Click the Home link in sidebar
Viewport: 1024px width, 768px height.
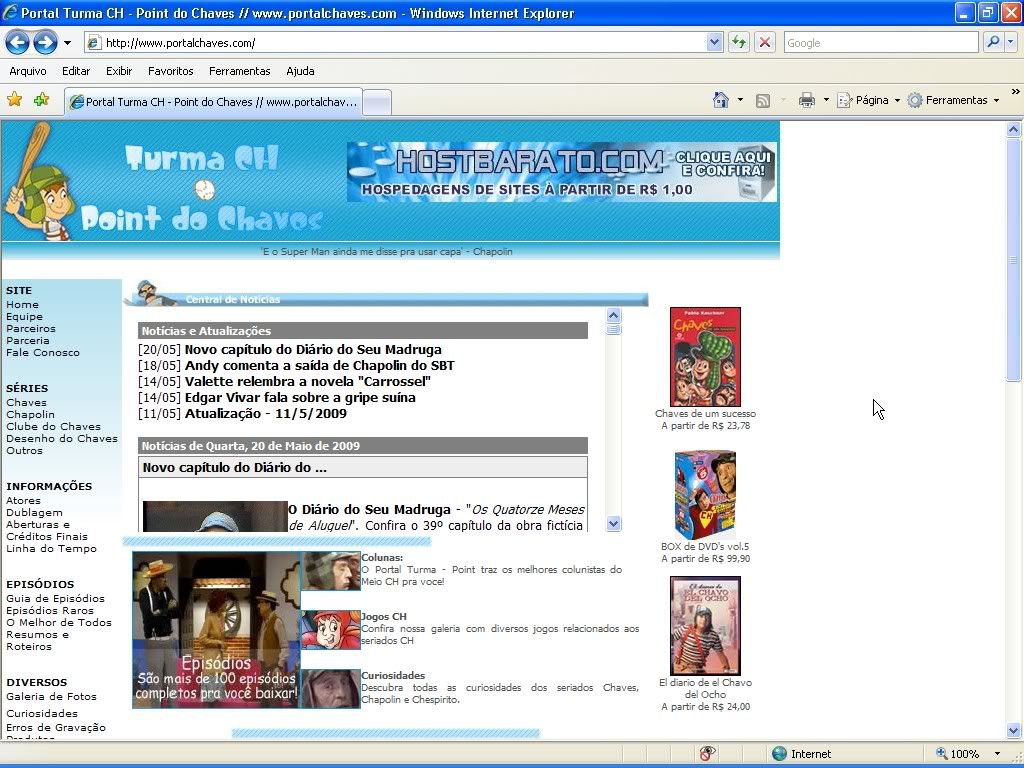pos(22,304)
